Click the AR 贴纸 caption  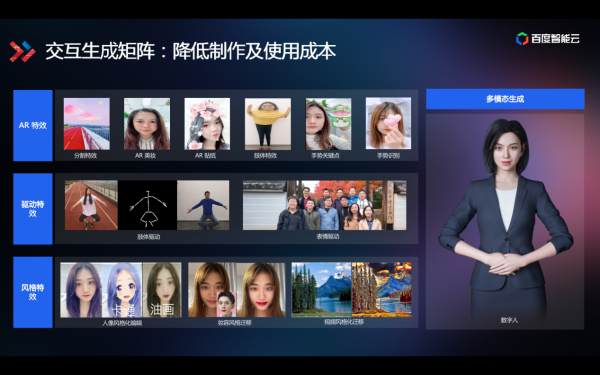pos(205,156)
